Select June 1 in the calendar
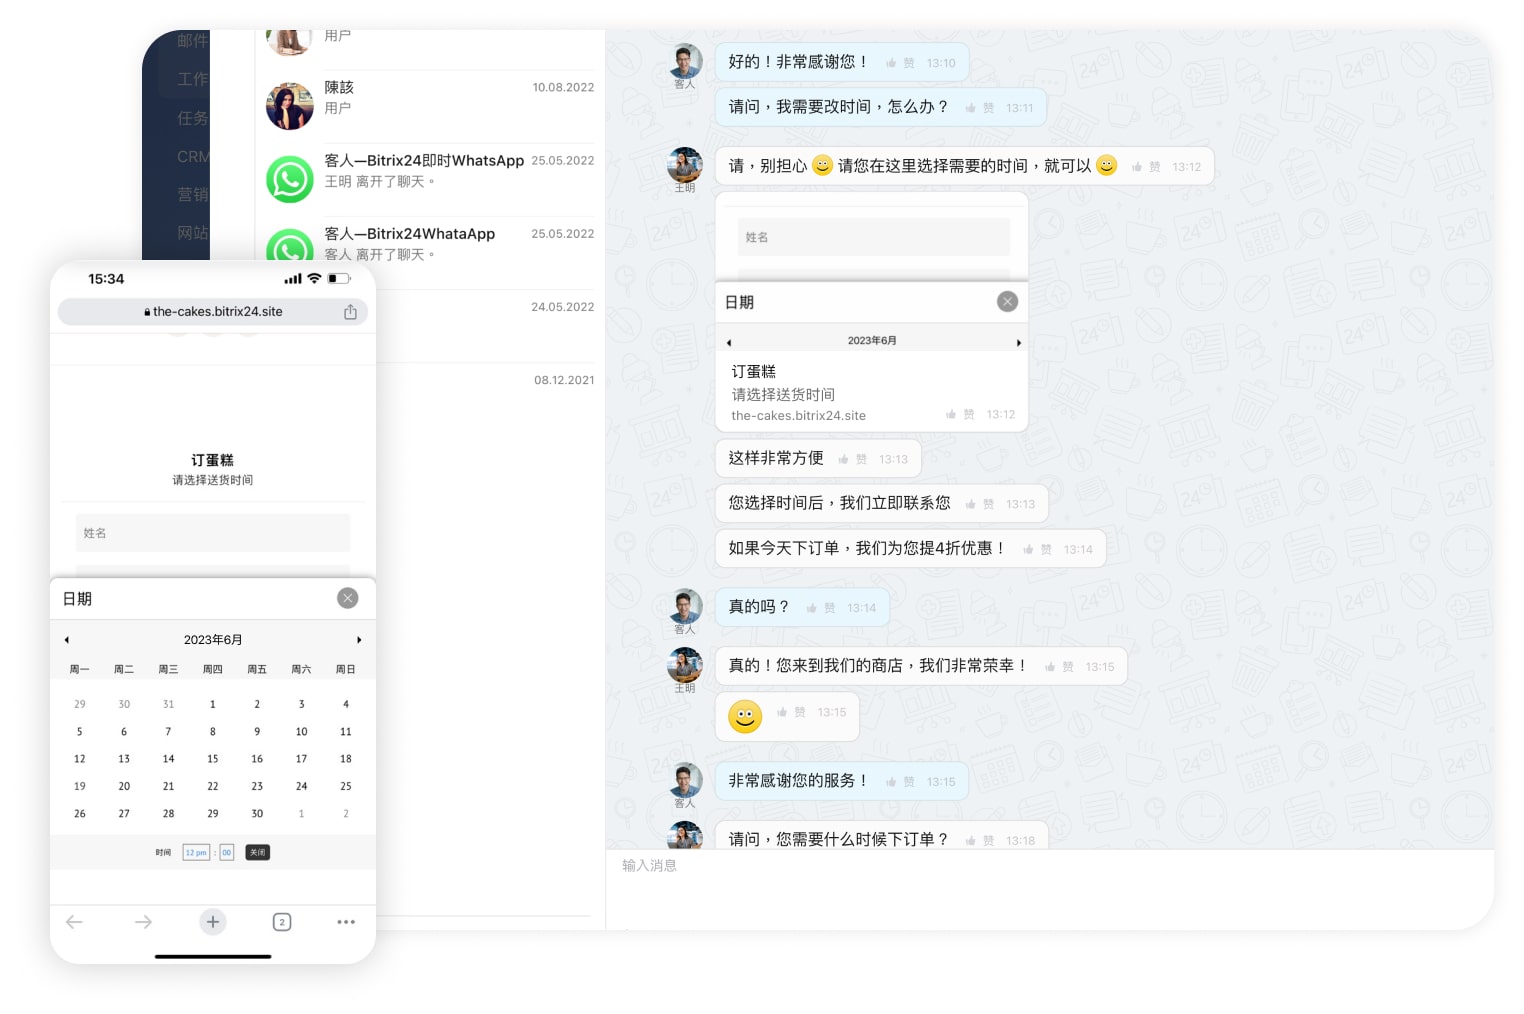The image size is (1524, 1014). coord(213,705)
